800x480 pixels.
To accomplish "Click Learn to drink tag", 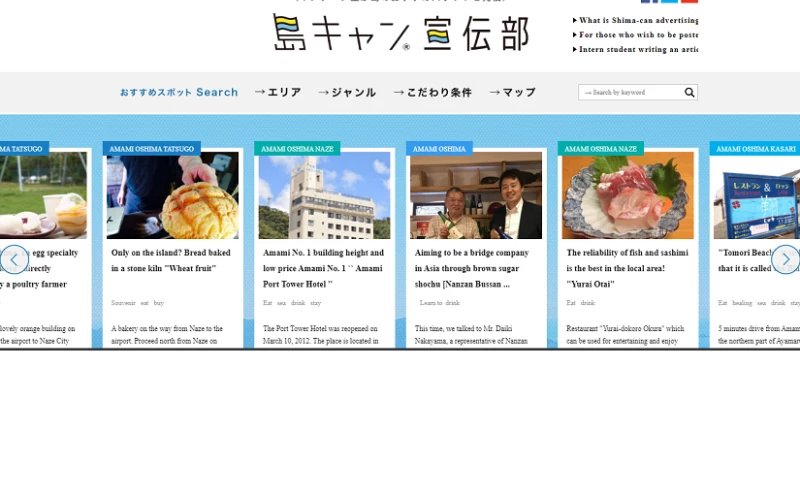I will click(x=439, y=303).
